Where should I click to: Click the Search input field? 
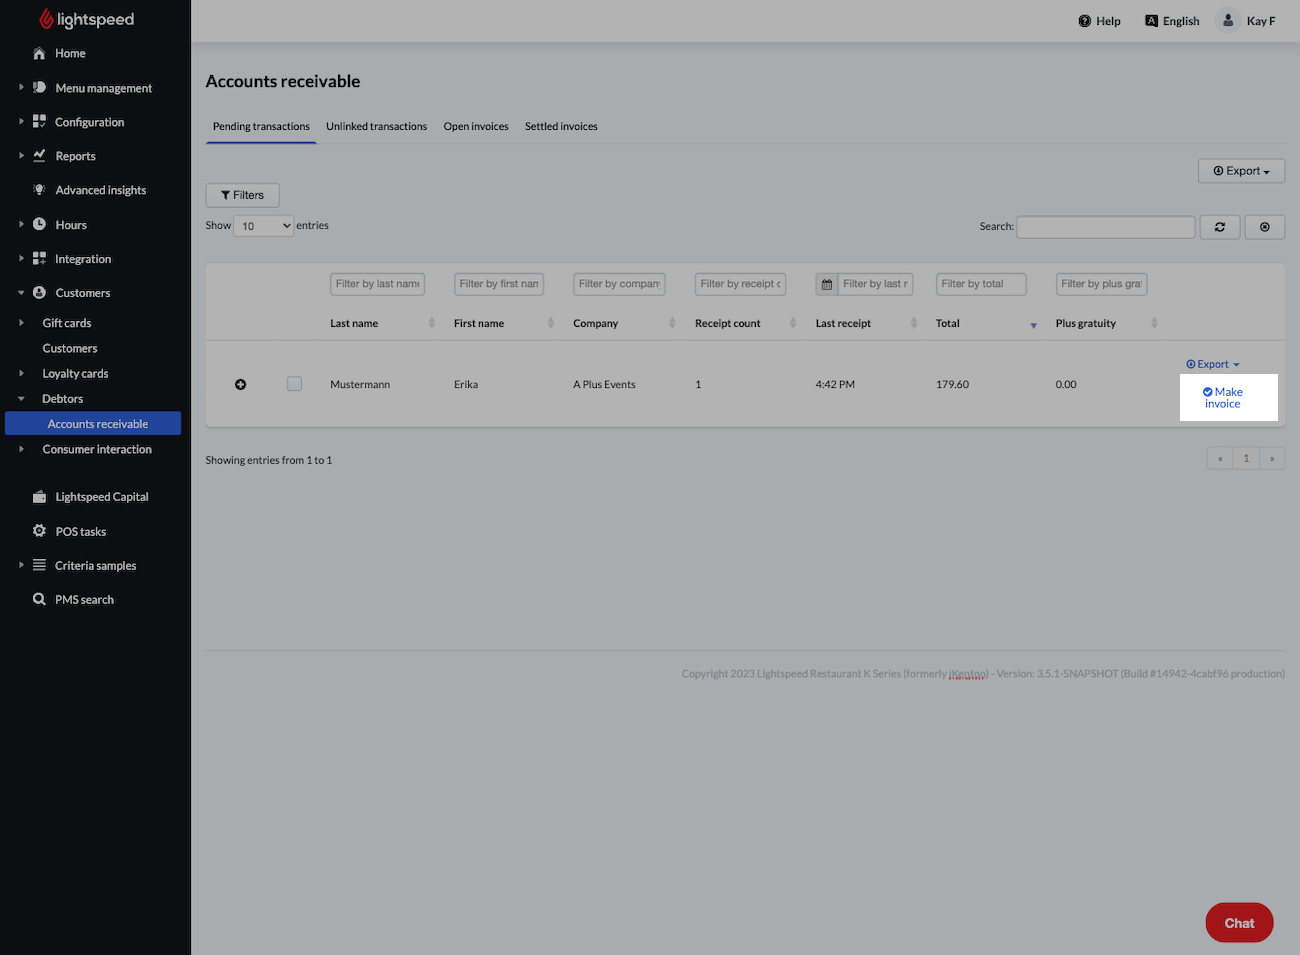1105,227
